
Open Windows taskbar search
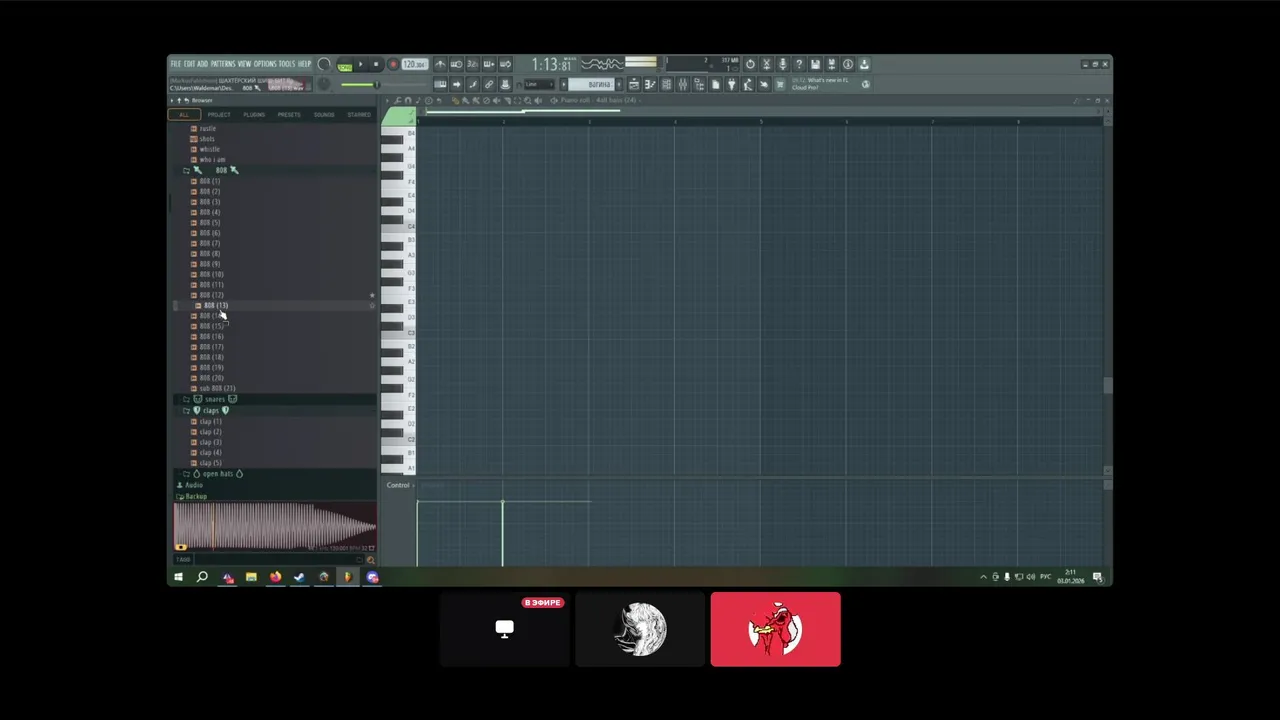[202, 577]
